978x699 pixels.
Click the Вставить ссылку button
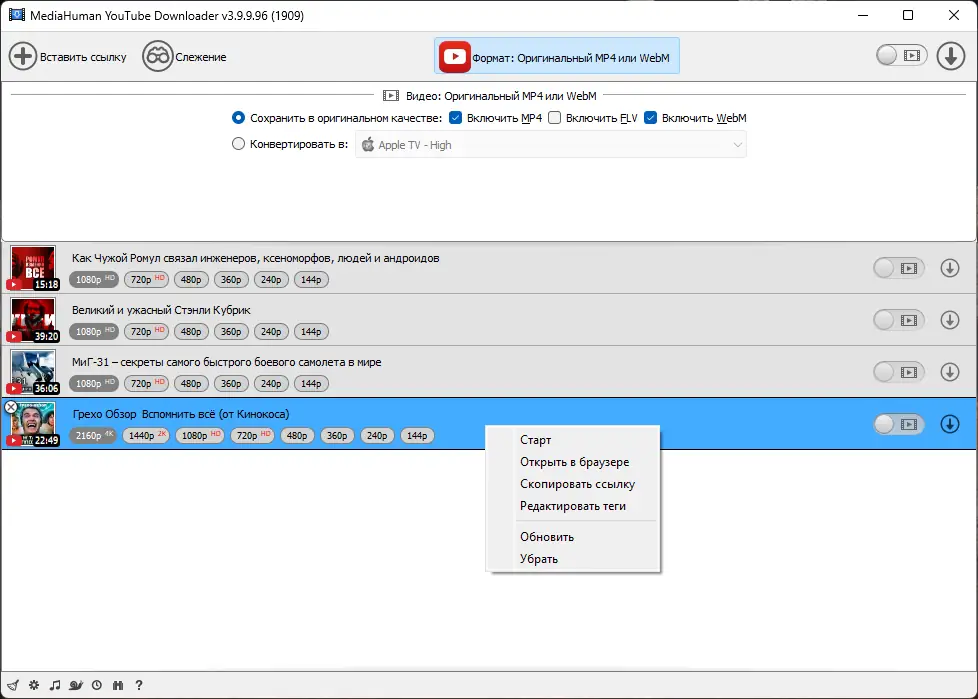(x=65, y=56)
